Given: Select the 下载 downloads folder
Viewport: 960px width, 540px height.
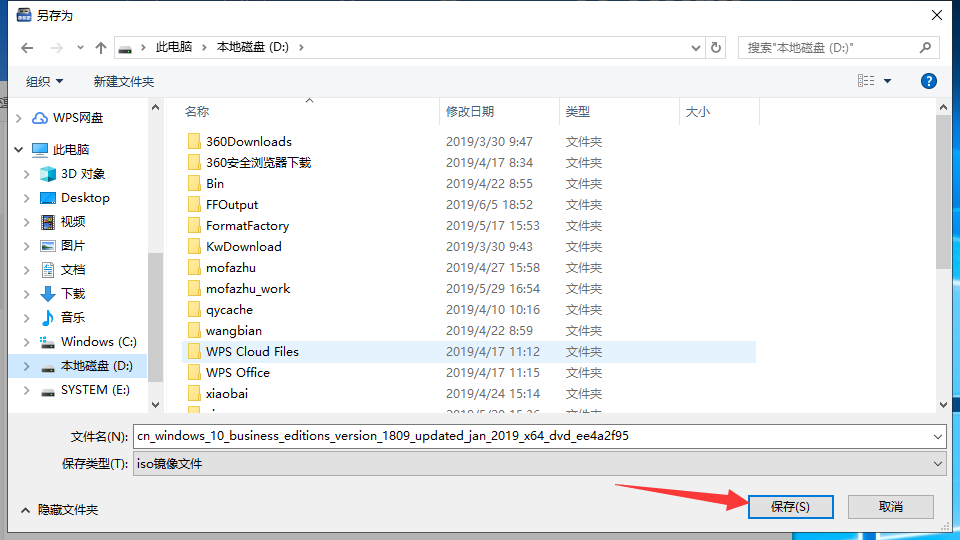Looking at the screenshot, I should [72, 294].
